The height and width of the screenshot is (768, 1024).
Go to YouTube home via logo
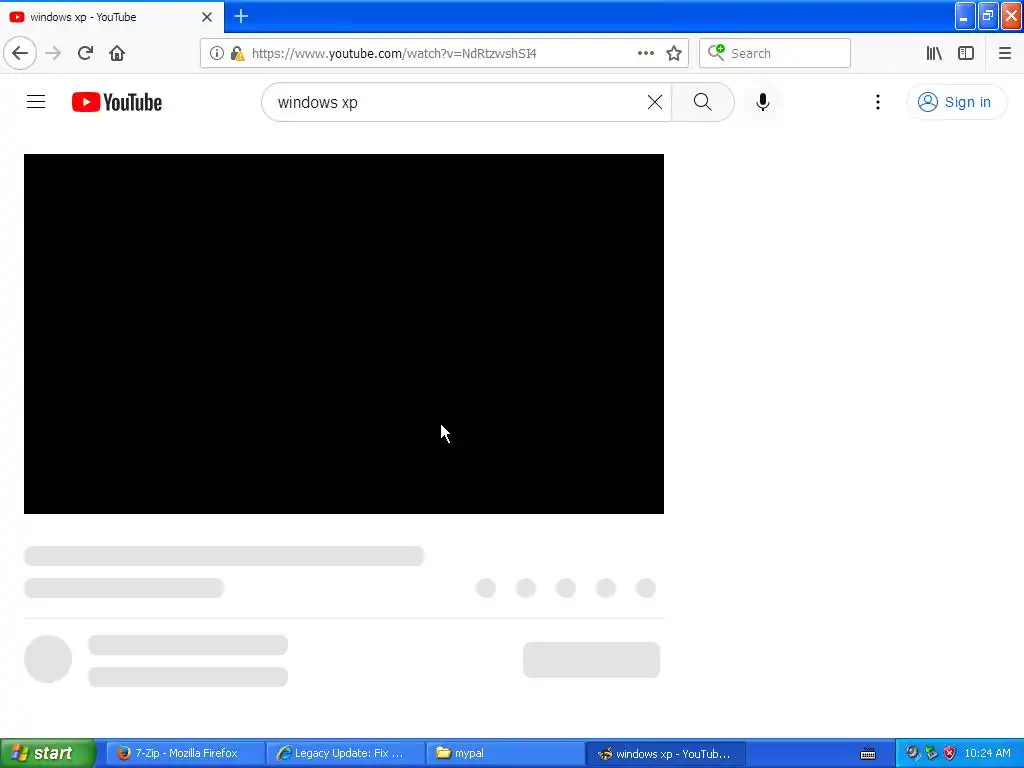[x=117, y=102]
